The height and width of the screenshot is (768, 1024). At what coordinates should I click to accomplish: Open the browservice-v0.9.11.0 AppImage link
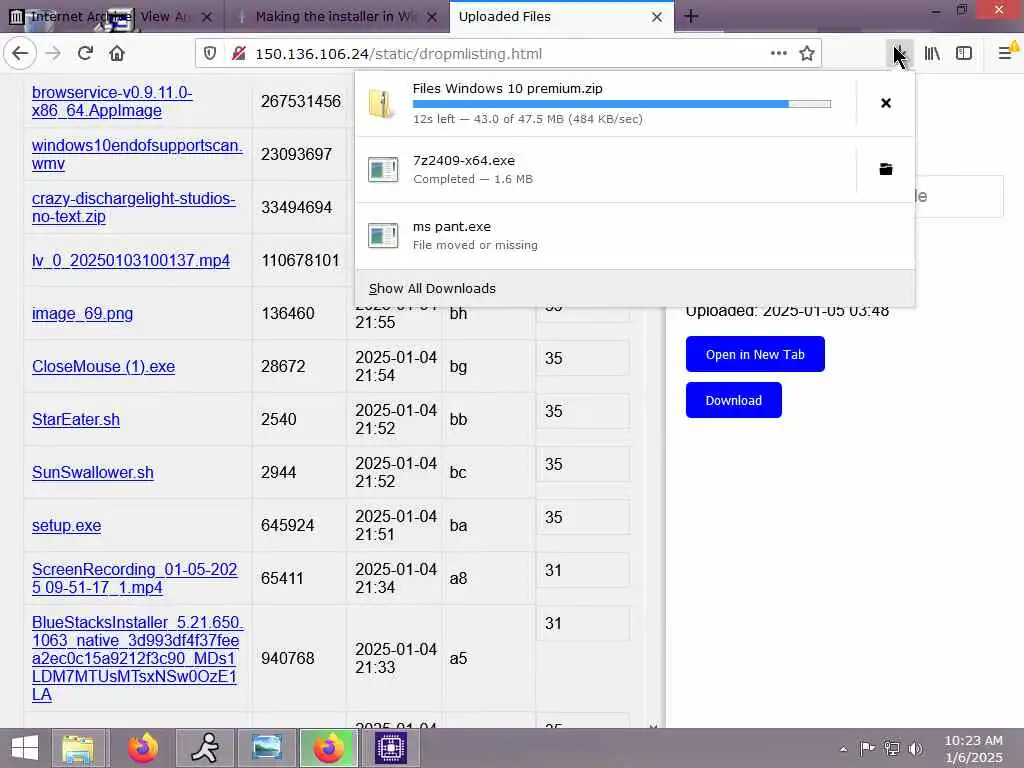(x=112, y=101)
